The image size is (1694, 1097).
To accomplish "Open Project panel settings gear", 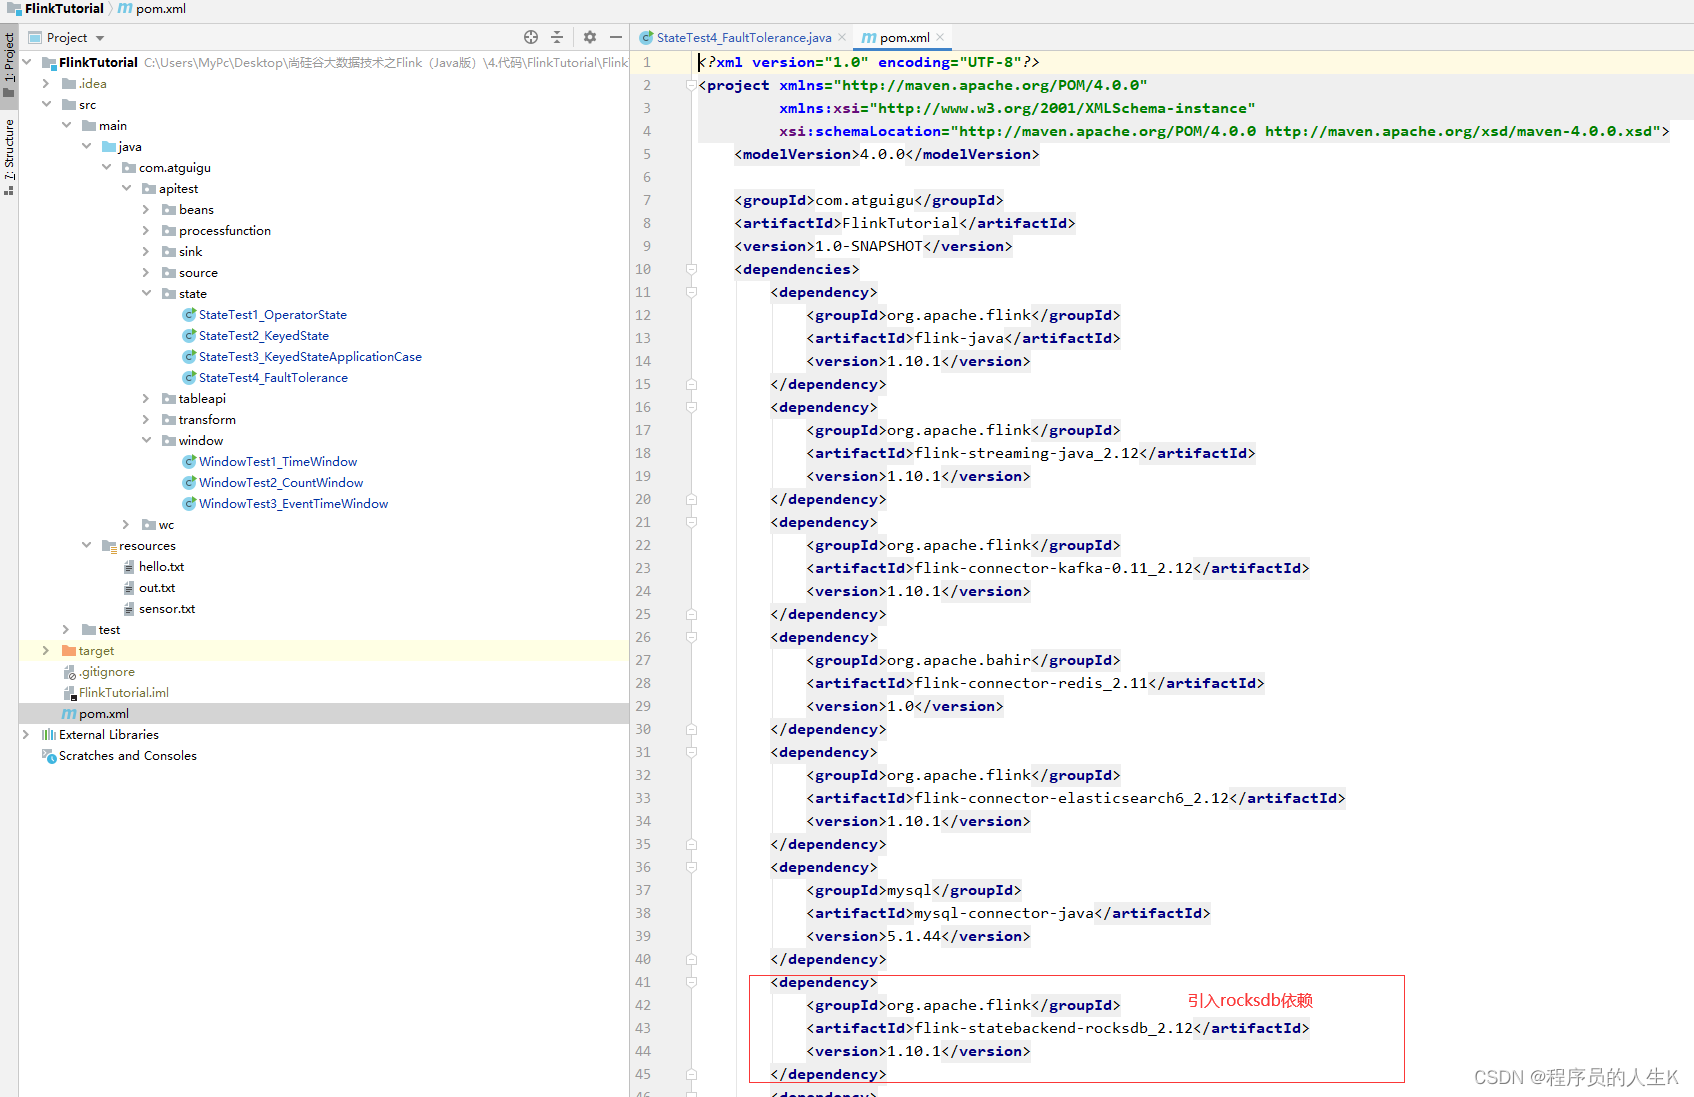I will tap(590, 37).
